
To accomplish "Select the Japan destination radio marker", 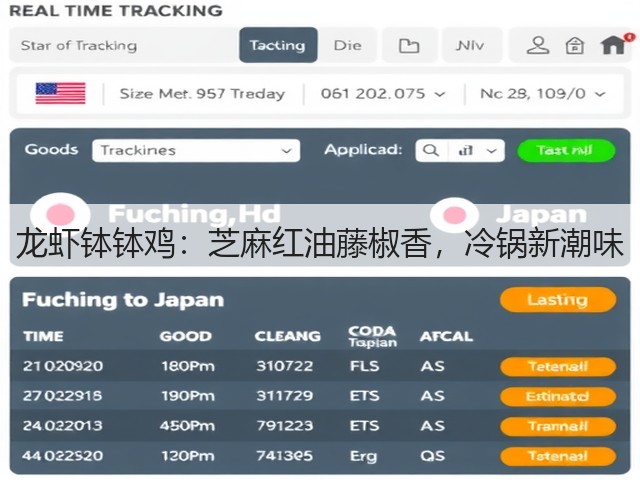I will (454, 215).
